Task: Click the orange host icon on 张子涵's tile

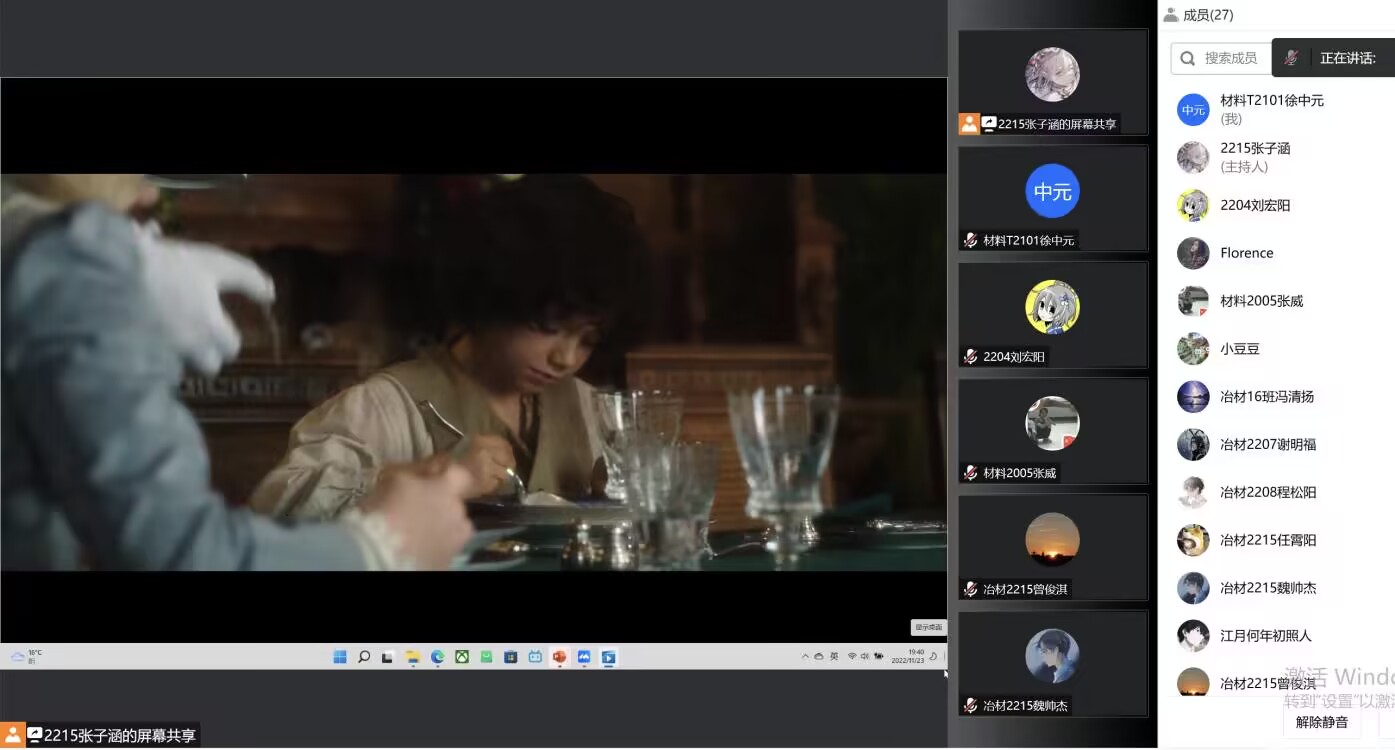Action: 969,124
